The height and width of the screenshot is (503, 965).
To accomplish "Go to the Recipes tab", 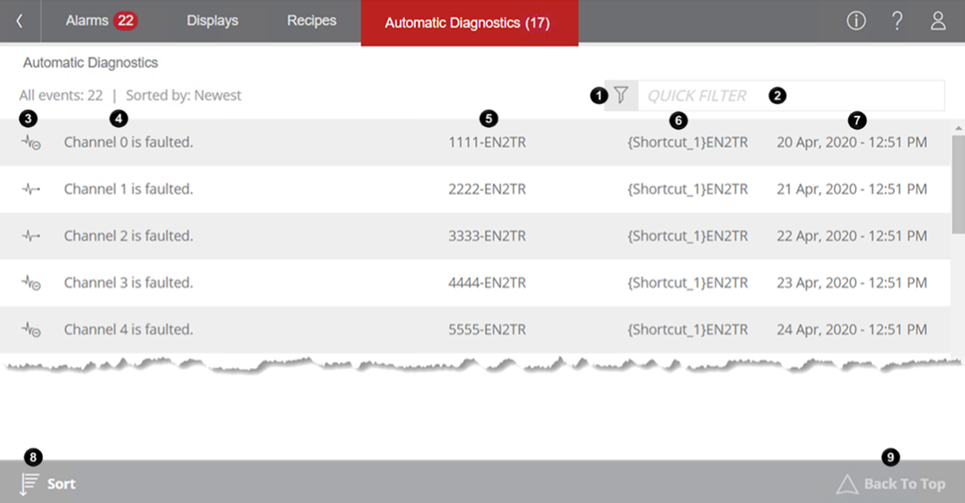I will point(311,21).
